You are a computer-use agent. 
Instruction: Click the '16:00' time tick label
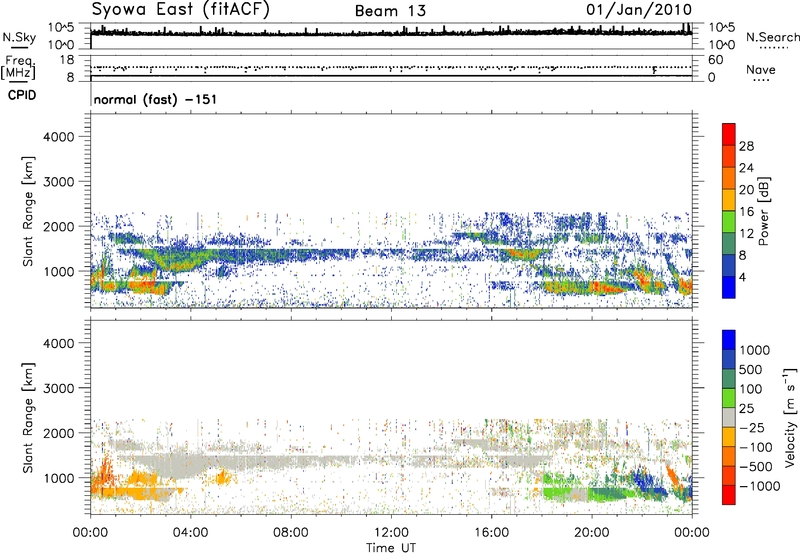[x=491, y=533]
